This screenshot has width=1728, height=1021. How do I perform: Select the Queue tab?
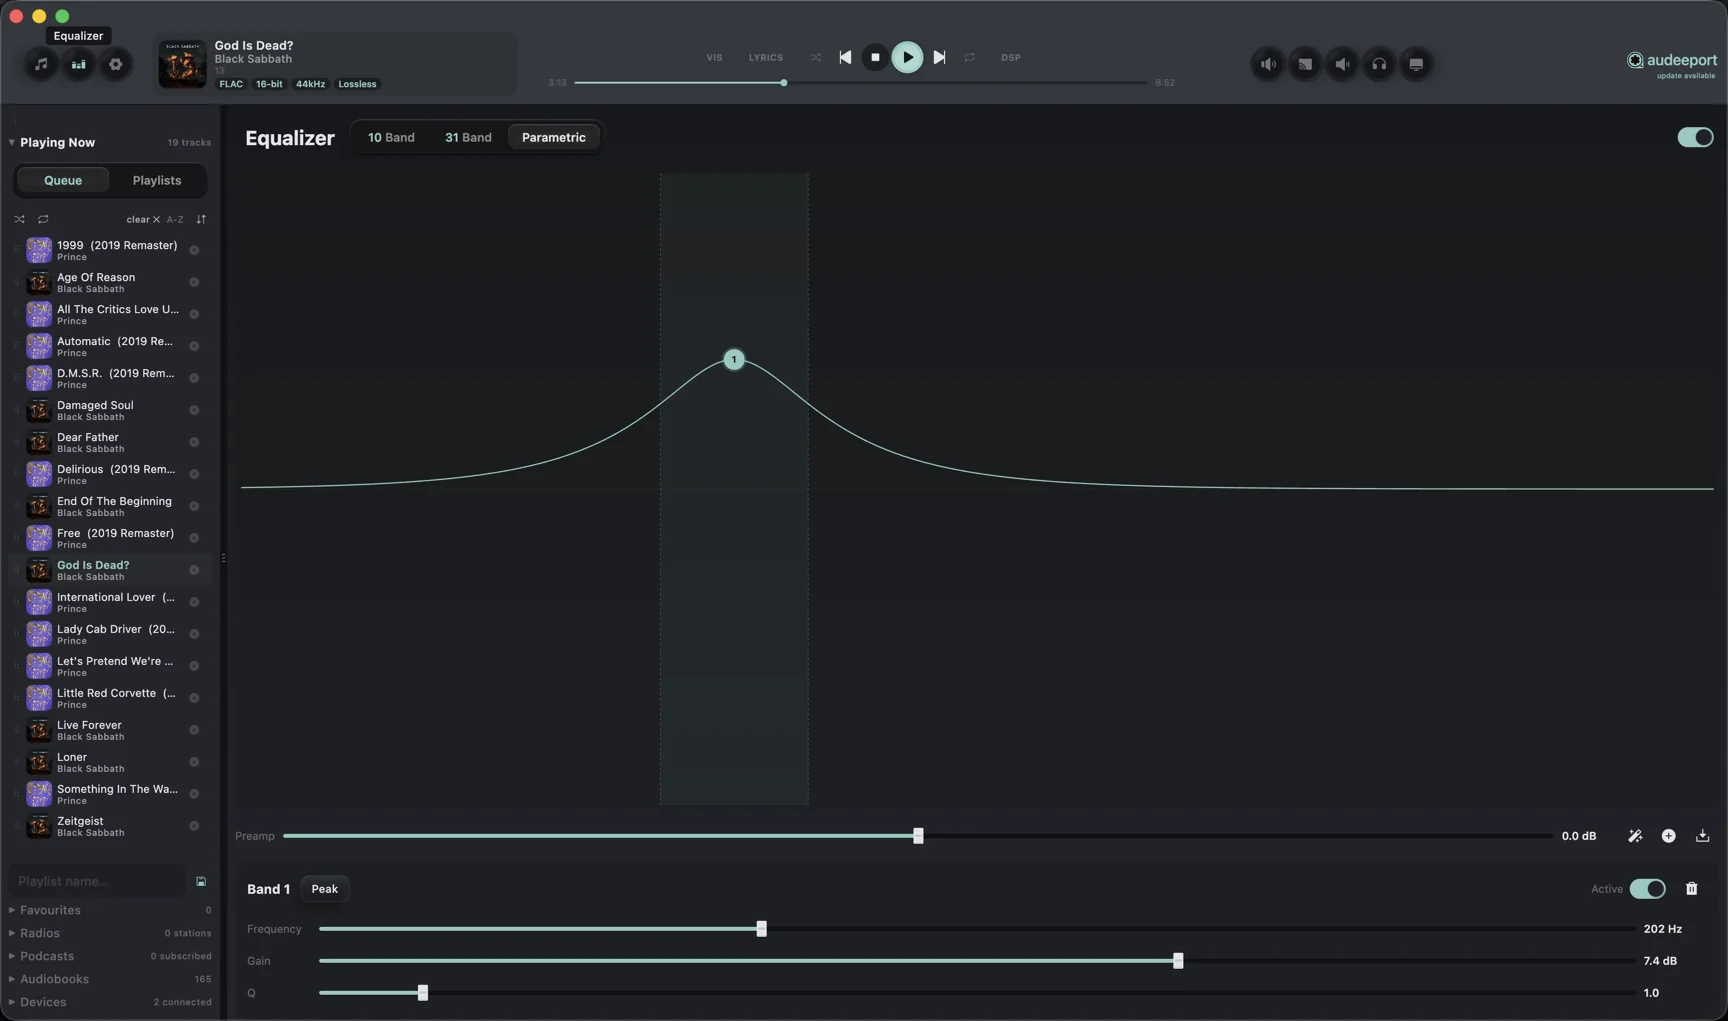pyautogui.click(x=63, y=181)
